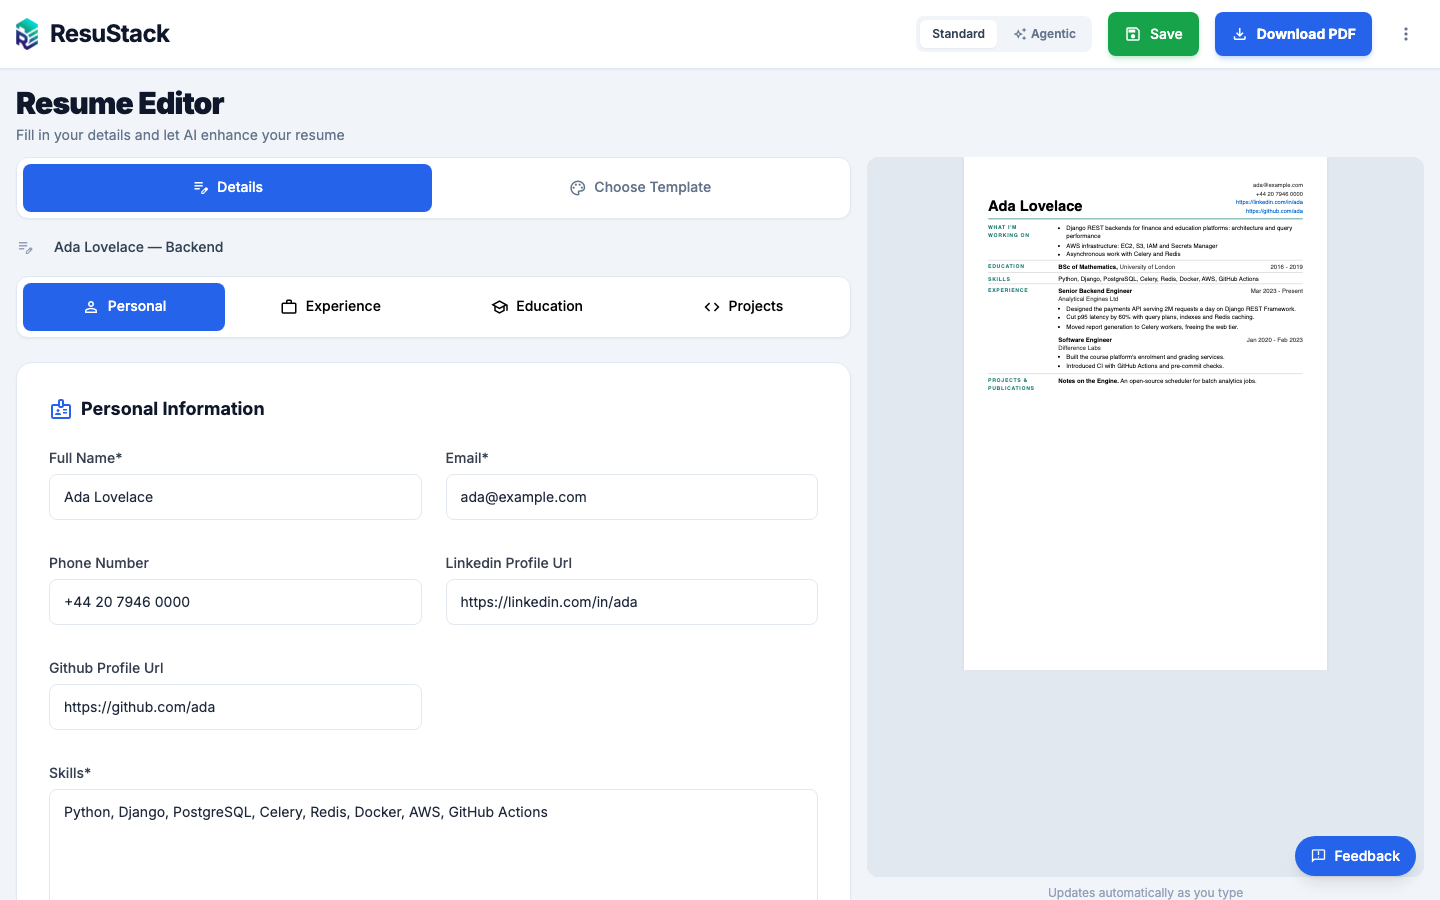Go to the Education section tab
The width and height of the screenshot is (1440, 900).
pos(537,307)
